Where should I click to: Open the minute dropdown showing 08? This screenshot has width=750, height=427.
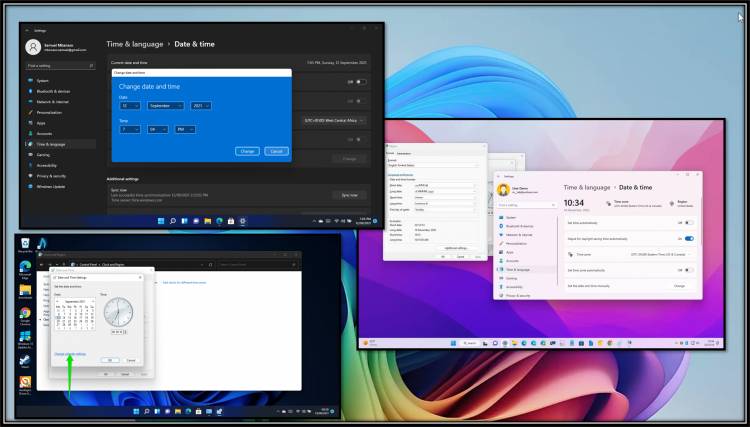[158, 129]
